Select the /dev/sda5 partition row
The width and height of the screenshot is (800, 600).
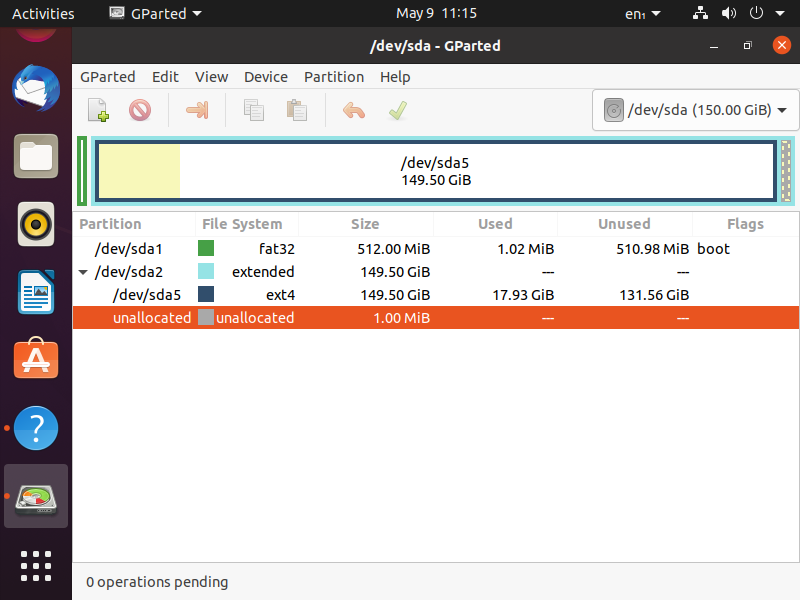tap(436, 294)
